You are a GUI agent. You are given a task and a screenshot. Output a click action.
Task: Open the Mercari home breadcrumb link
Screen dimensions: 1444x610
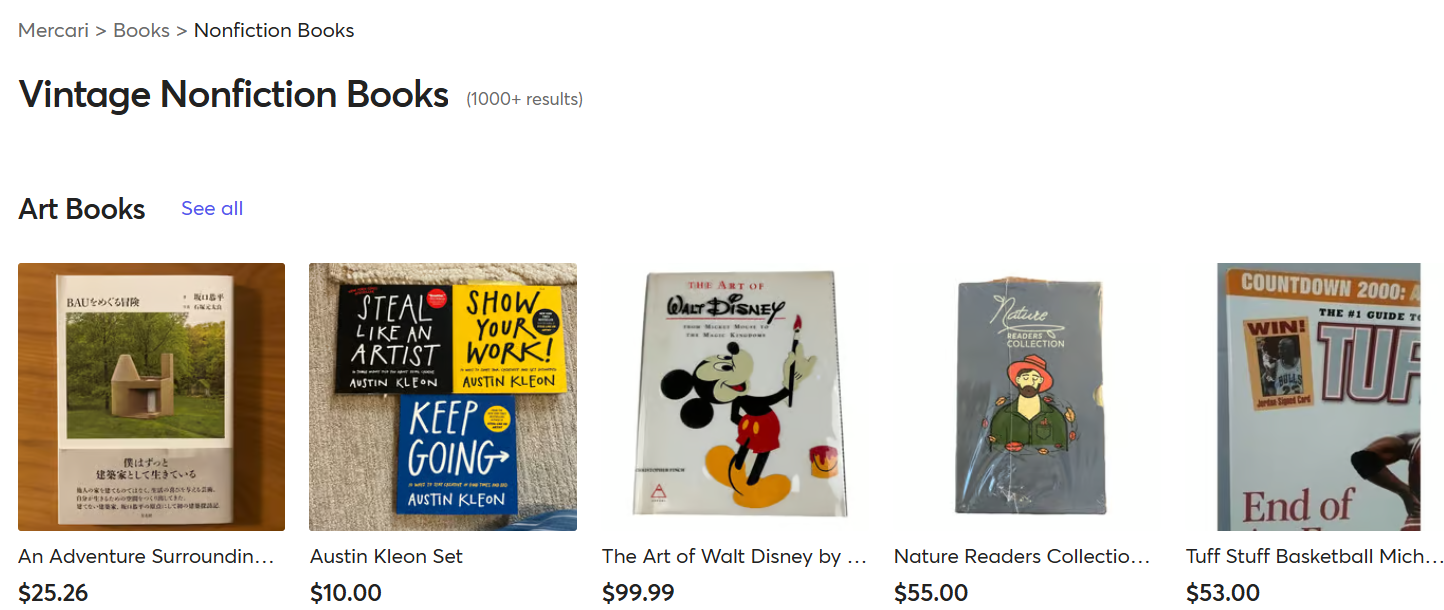tap(53, 30)
